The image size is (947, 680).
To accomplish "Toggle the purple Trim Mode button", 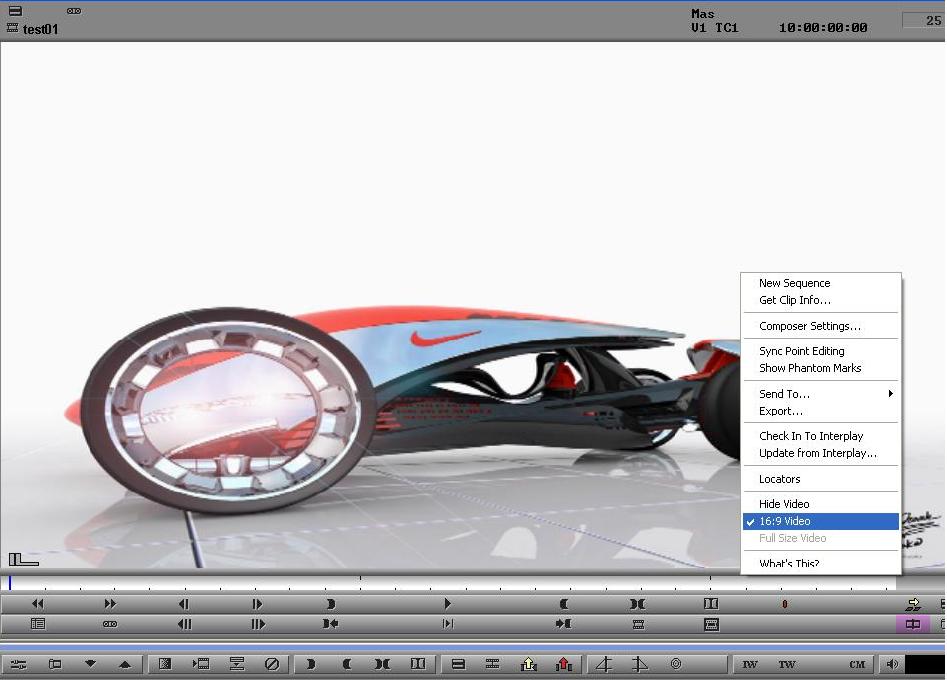I will coord(913,623).
